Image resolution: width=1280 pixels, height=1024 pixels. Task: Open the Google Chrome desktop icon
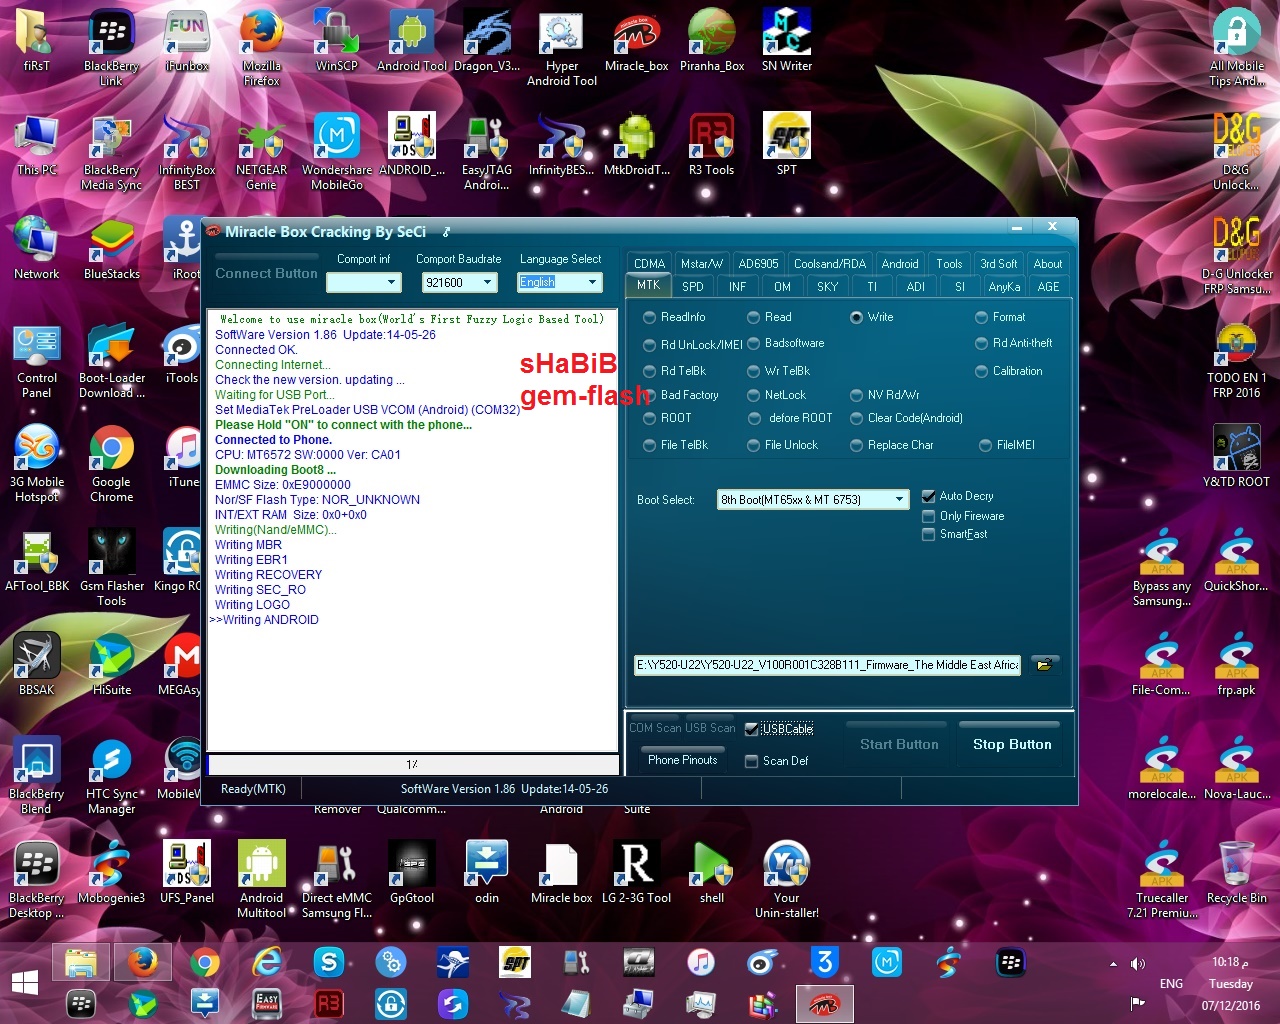[112, 464]
